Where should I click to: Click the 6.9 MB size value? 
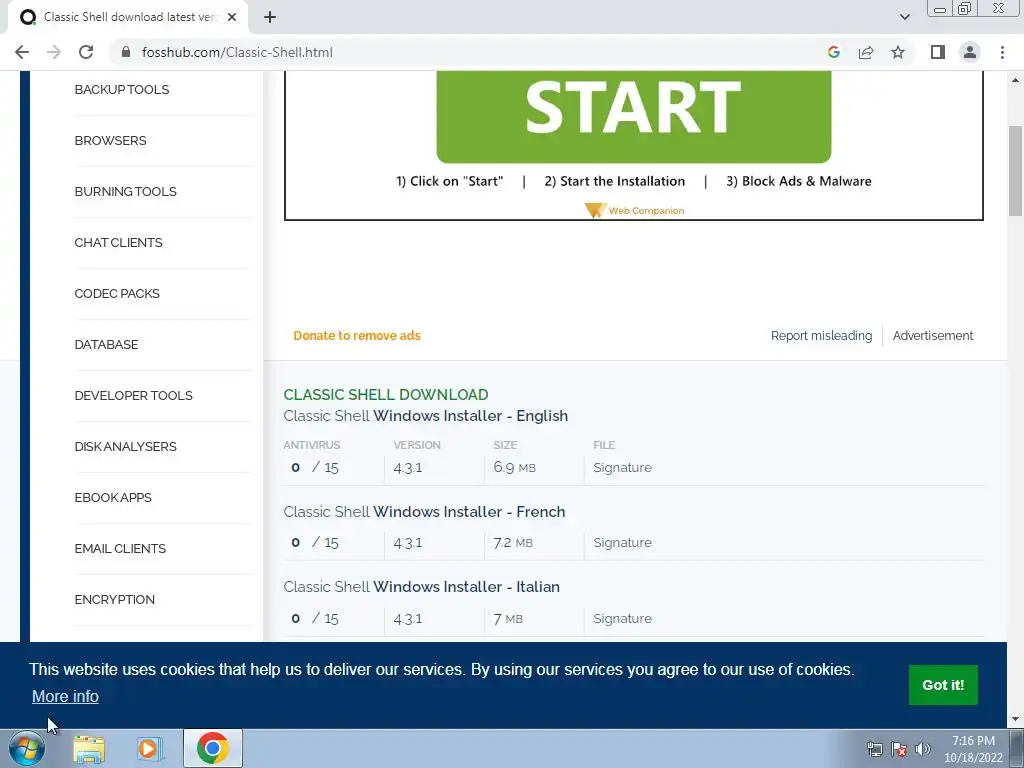click(x=515, y=468)
